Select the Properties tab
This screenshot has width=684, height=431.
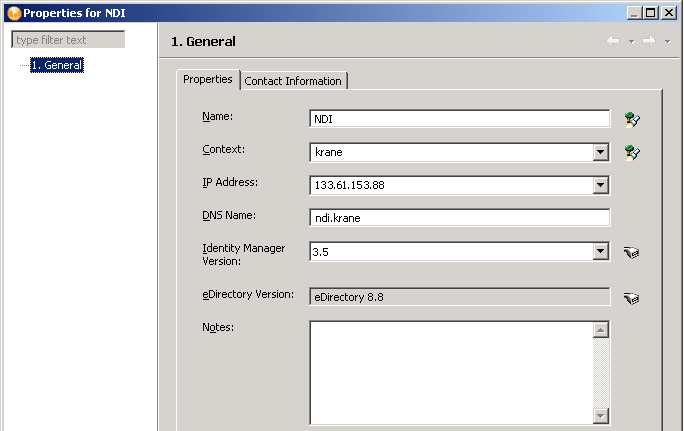click(x=208, y=79)
